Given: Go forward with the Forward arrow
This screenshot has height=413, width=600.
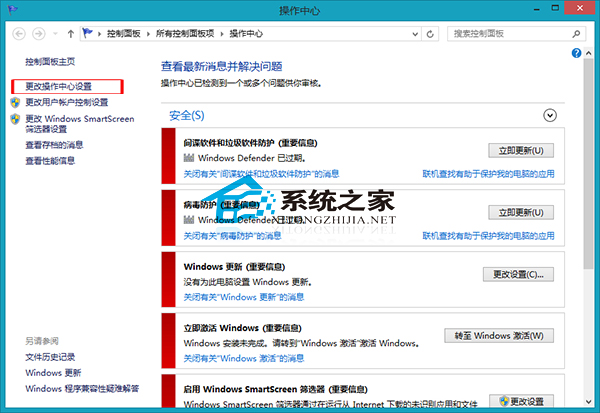Looking at the screenshot, I should point(39,34).
